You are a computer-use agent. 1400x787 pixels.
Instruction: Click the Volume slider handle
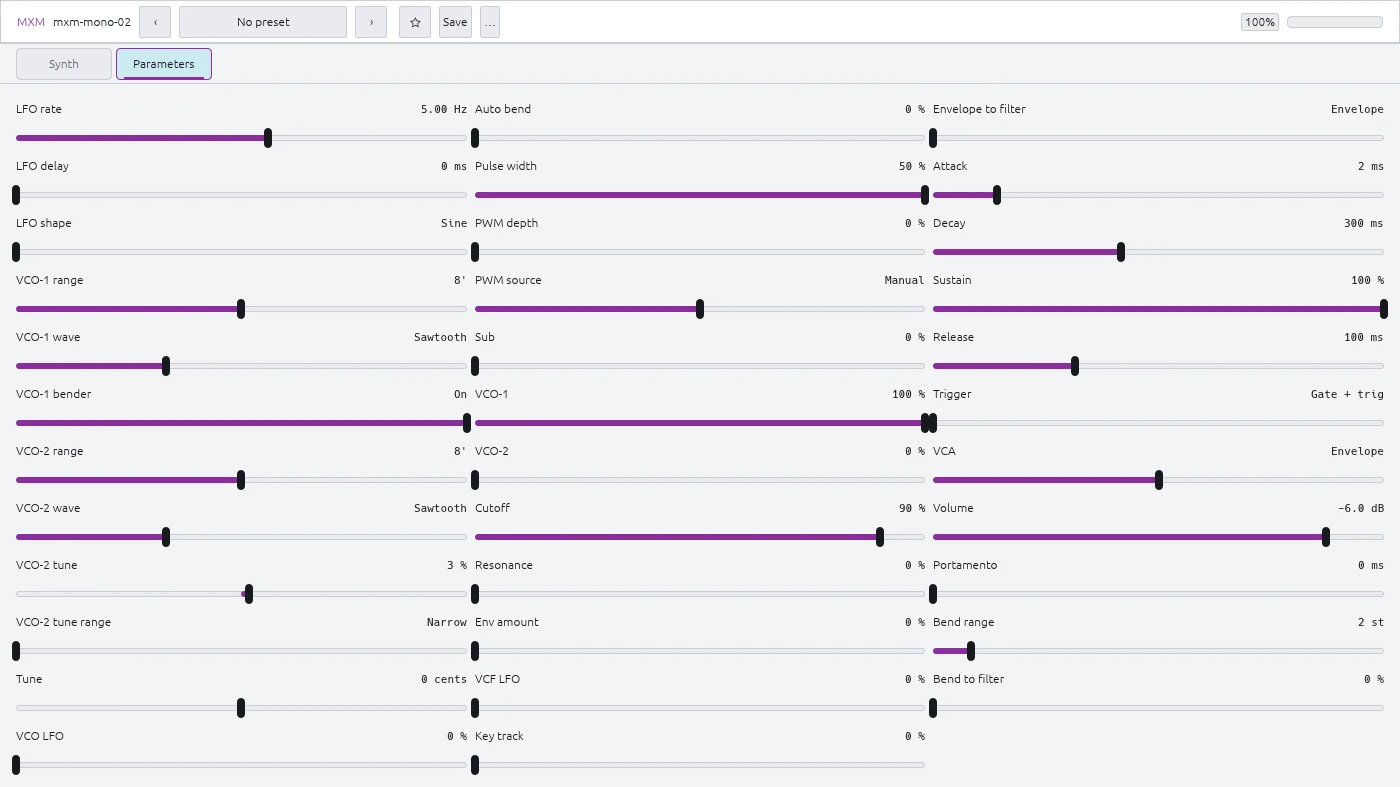1326,537
